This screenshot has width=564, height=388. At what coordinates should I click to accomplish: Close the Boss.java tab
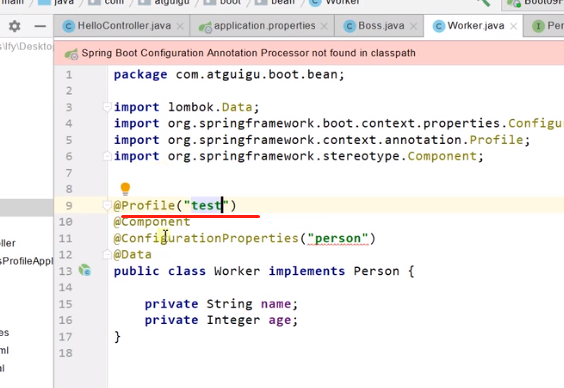tap(413, 26)
